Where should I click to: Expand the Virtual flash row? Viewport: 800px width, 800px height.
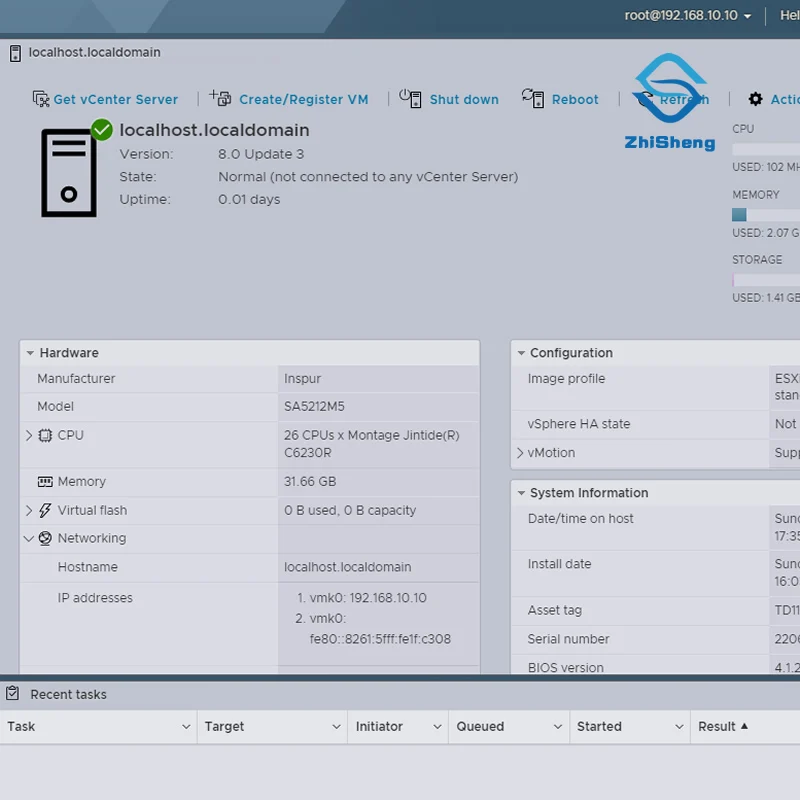[29, 511]
